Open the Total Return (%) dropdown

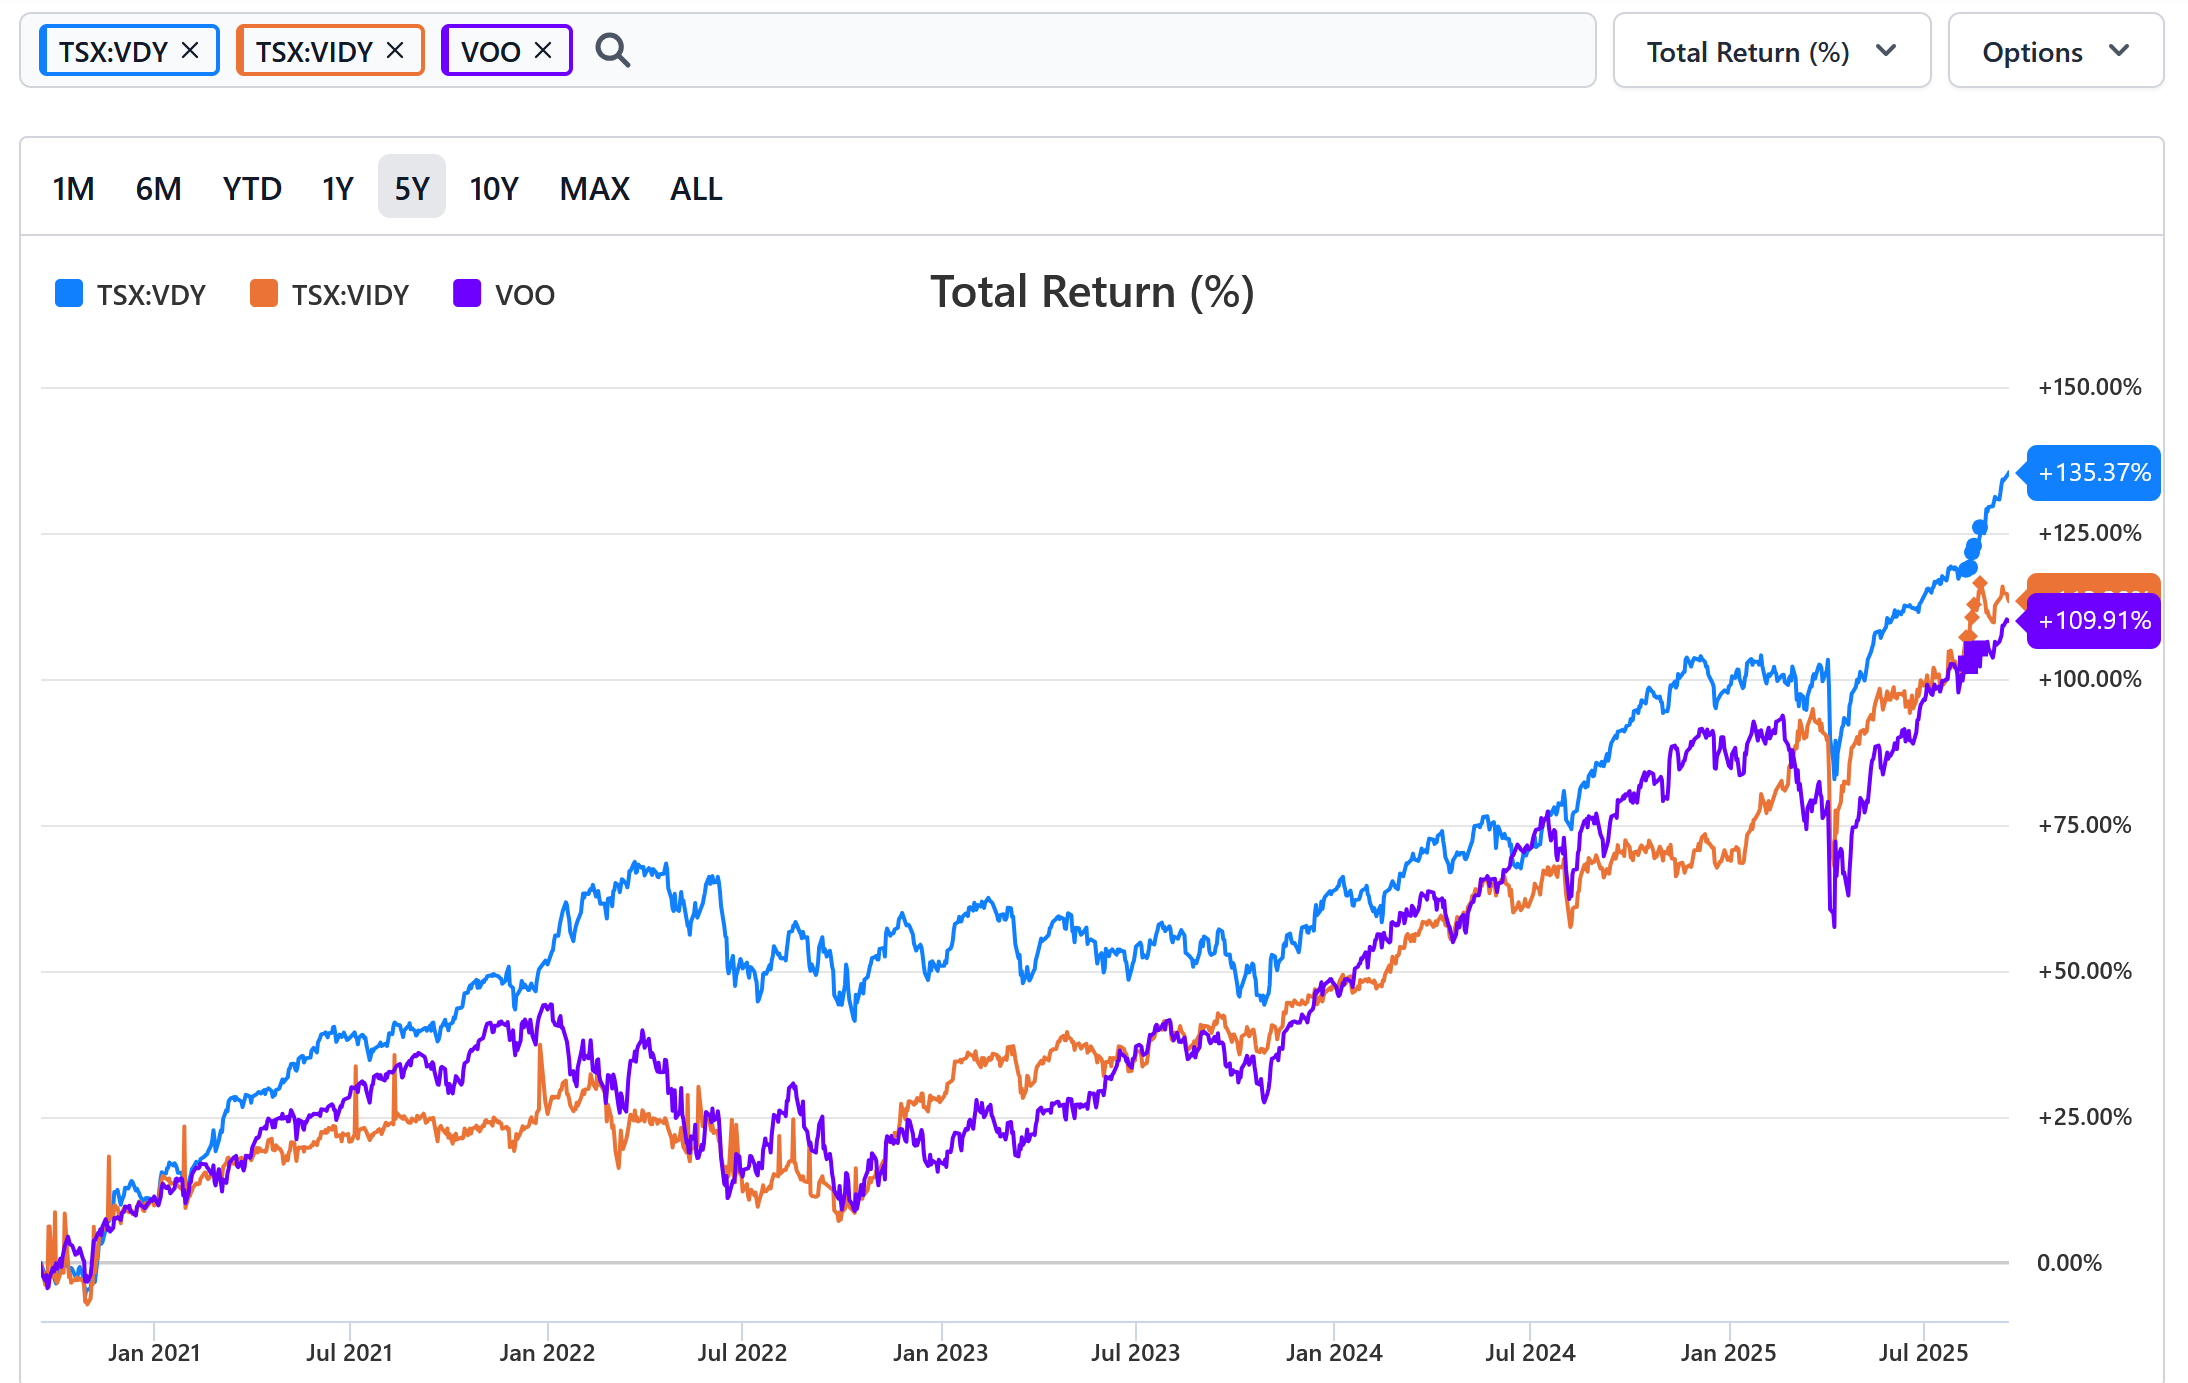tap(1772, 51)
